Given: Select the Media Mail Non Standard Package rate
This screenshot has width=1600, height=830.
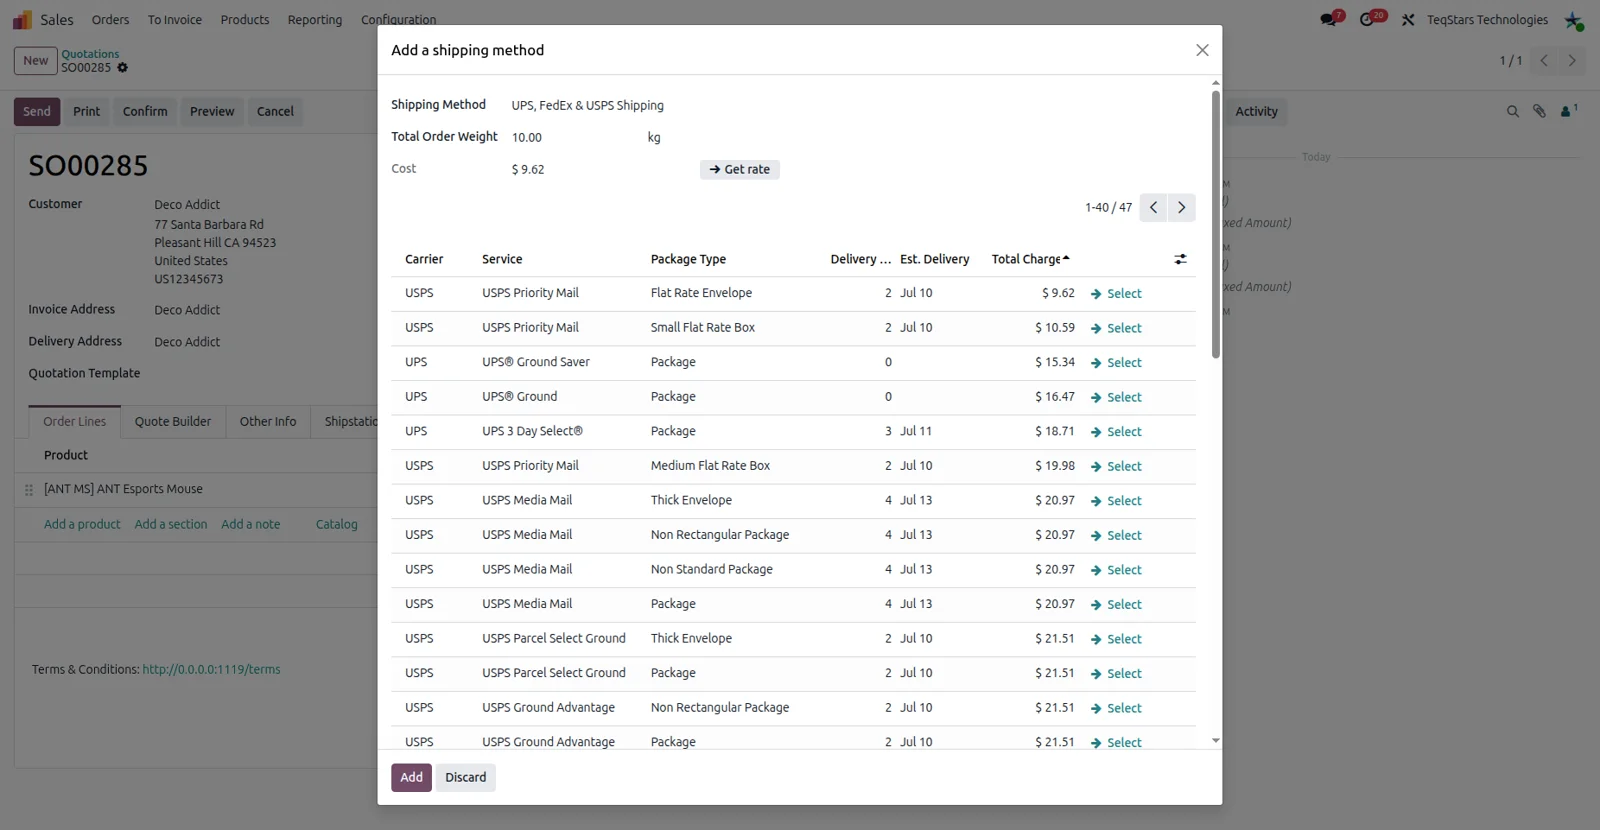Looking at the screenshot, I should click(1116, 570).
